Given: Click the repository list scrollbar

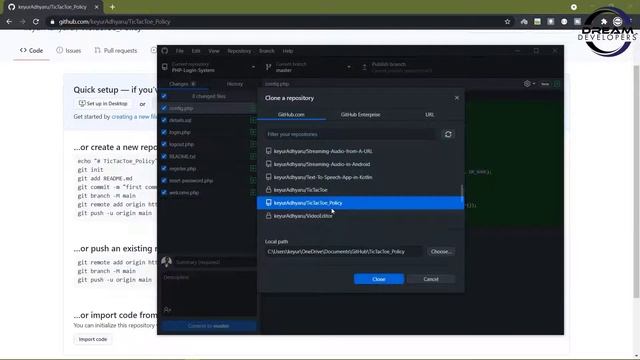Looking at the screenshot, I should pyautogui.click(x=462, y=193).
